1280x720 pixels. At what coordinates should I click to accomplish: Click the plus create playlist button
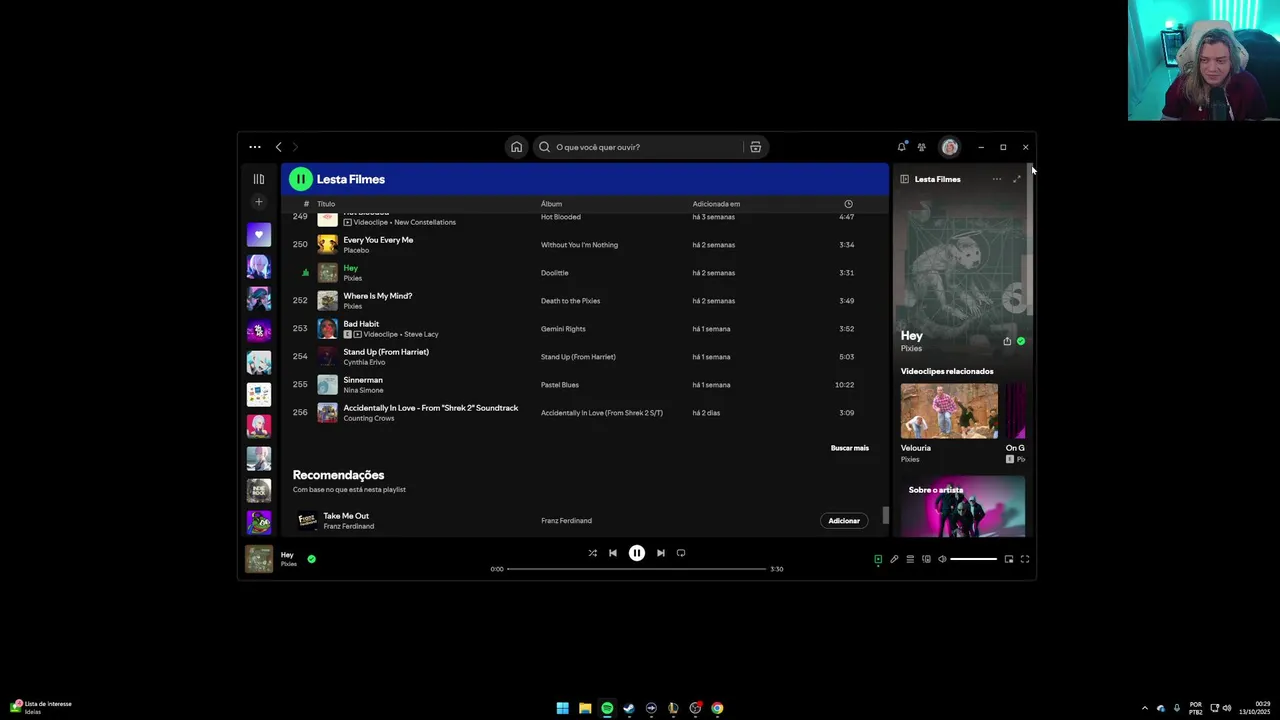pyautogui.click(x=259, y=202)
